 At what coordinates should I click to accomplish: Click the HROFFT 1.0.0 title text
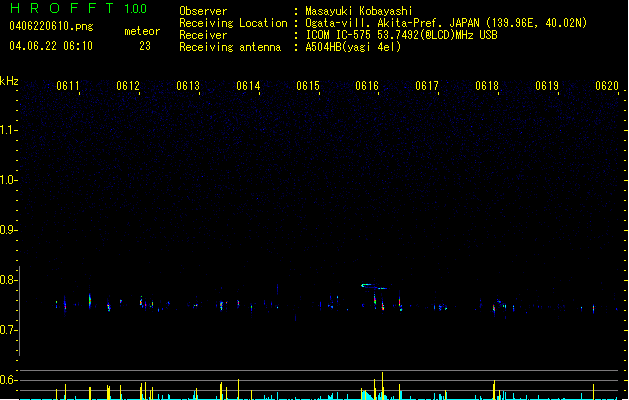coord(78,8)
